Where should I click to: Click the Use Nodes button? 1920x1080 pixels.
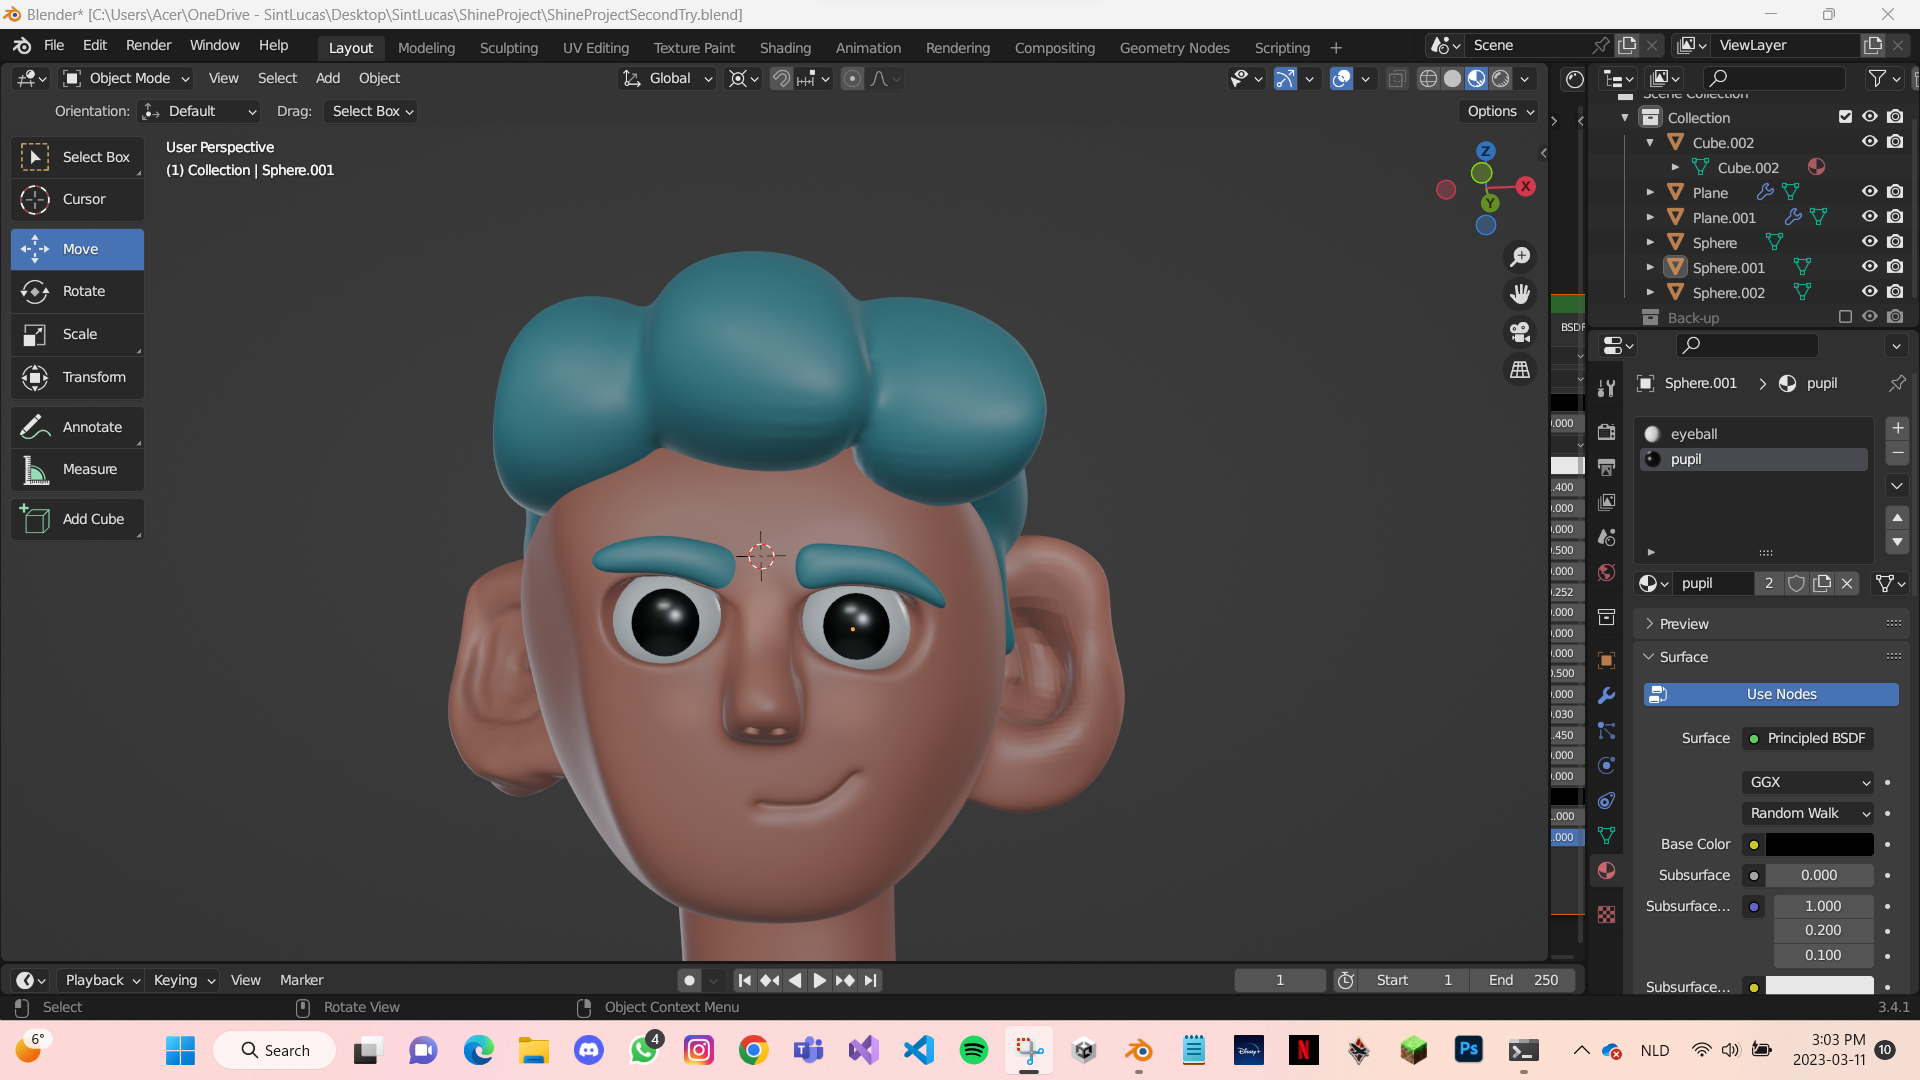tap(1770, 694)
